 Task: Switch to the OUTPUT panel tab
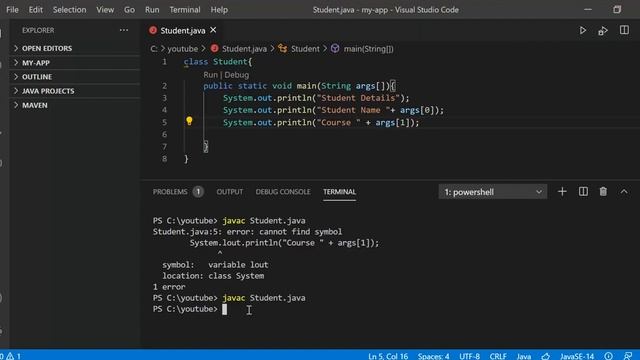tap(230, 191)
